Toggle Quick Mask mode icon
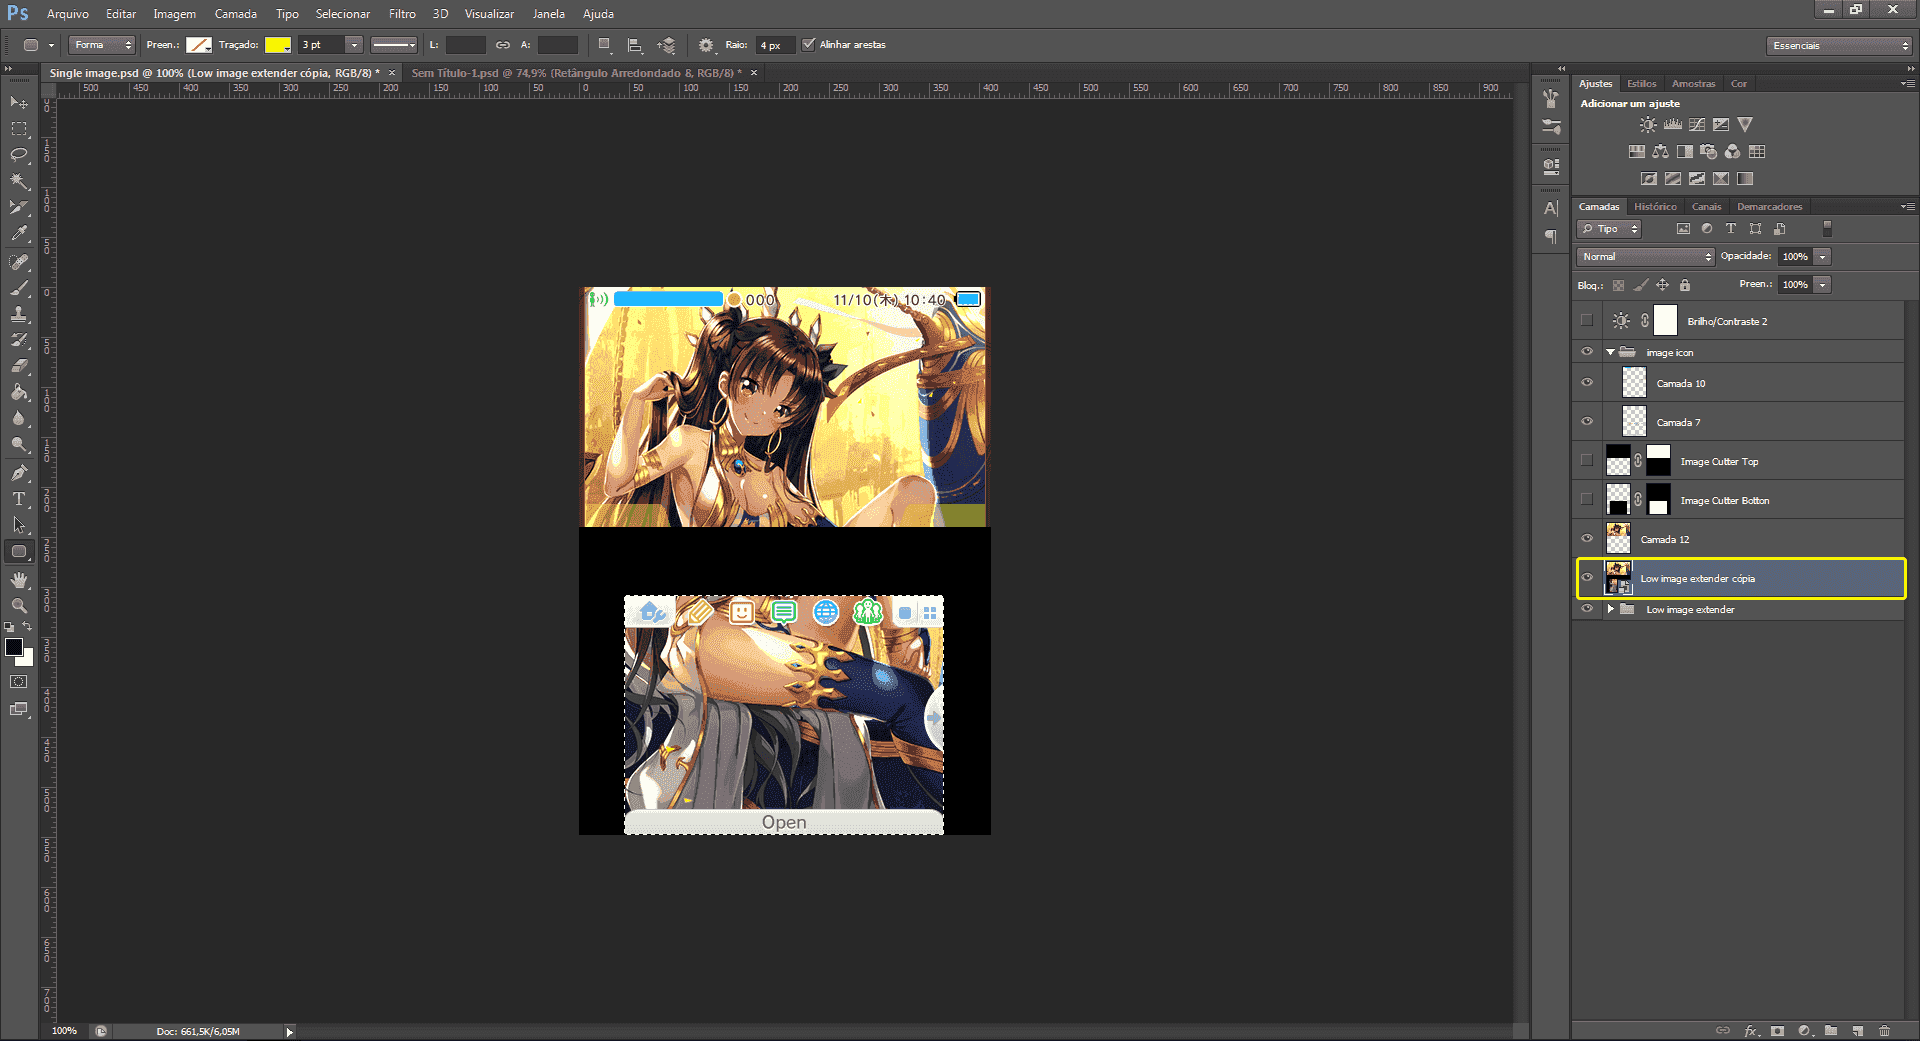This screenshot has width=1920, height=1041. click(18, 682)
